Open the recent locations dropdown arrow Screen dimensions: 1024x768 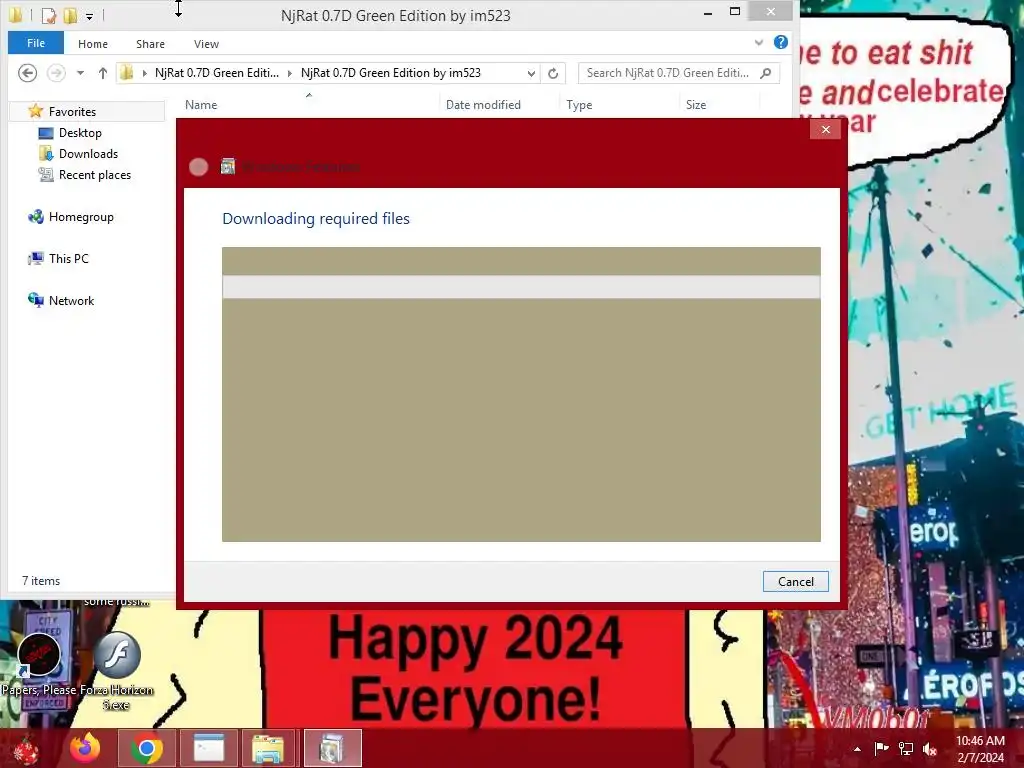click(80, 73)
